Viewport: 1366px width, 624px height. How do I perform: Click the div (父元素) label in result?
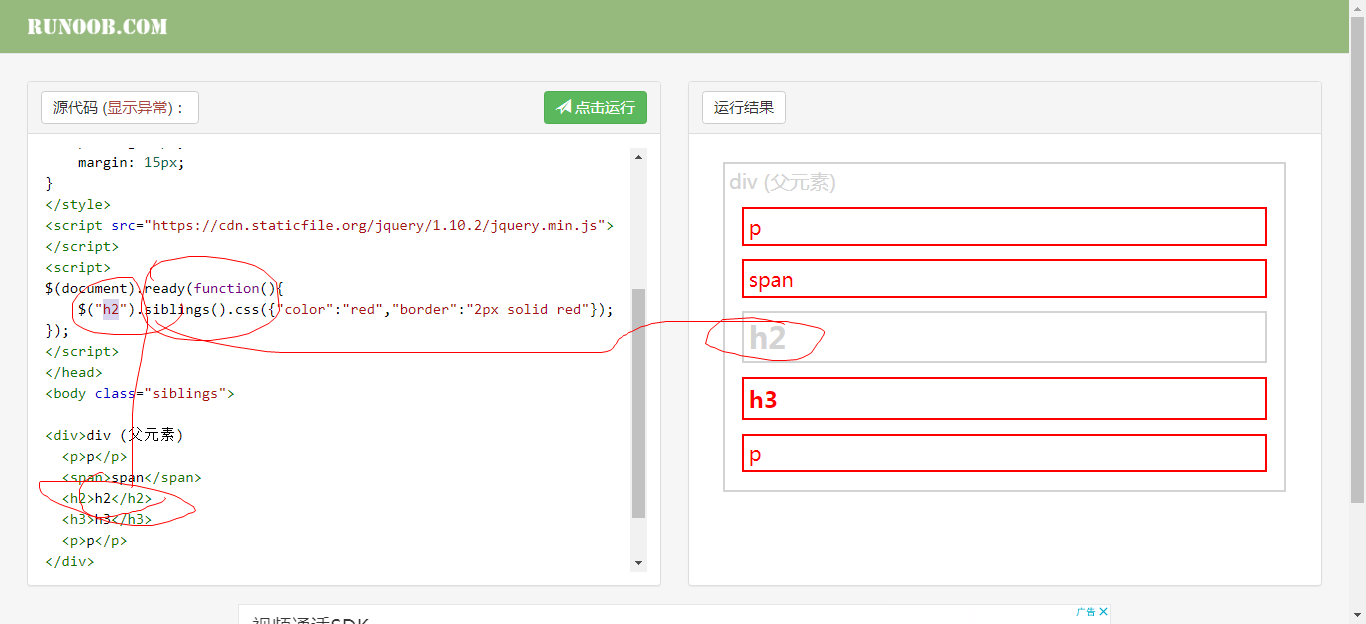click(x=782, y=182)
